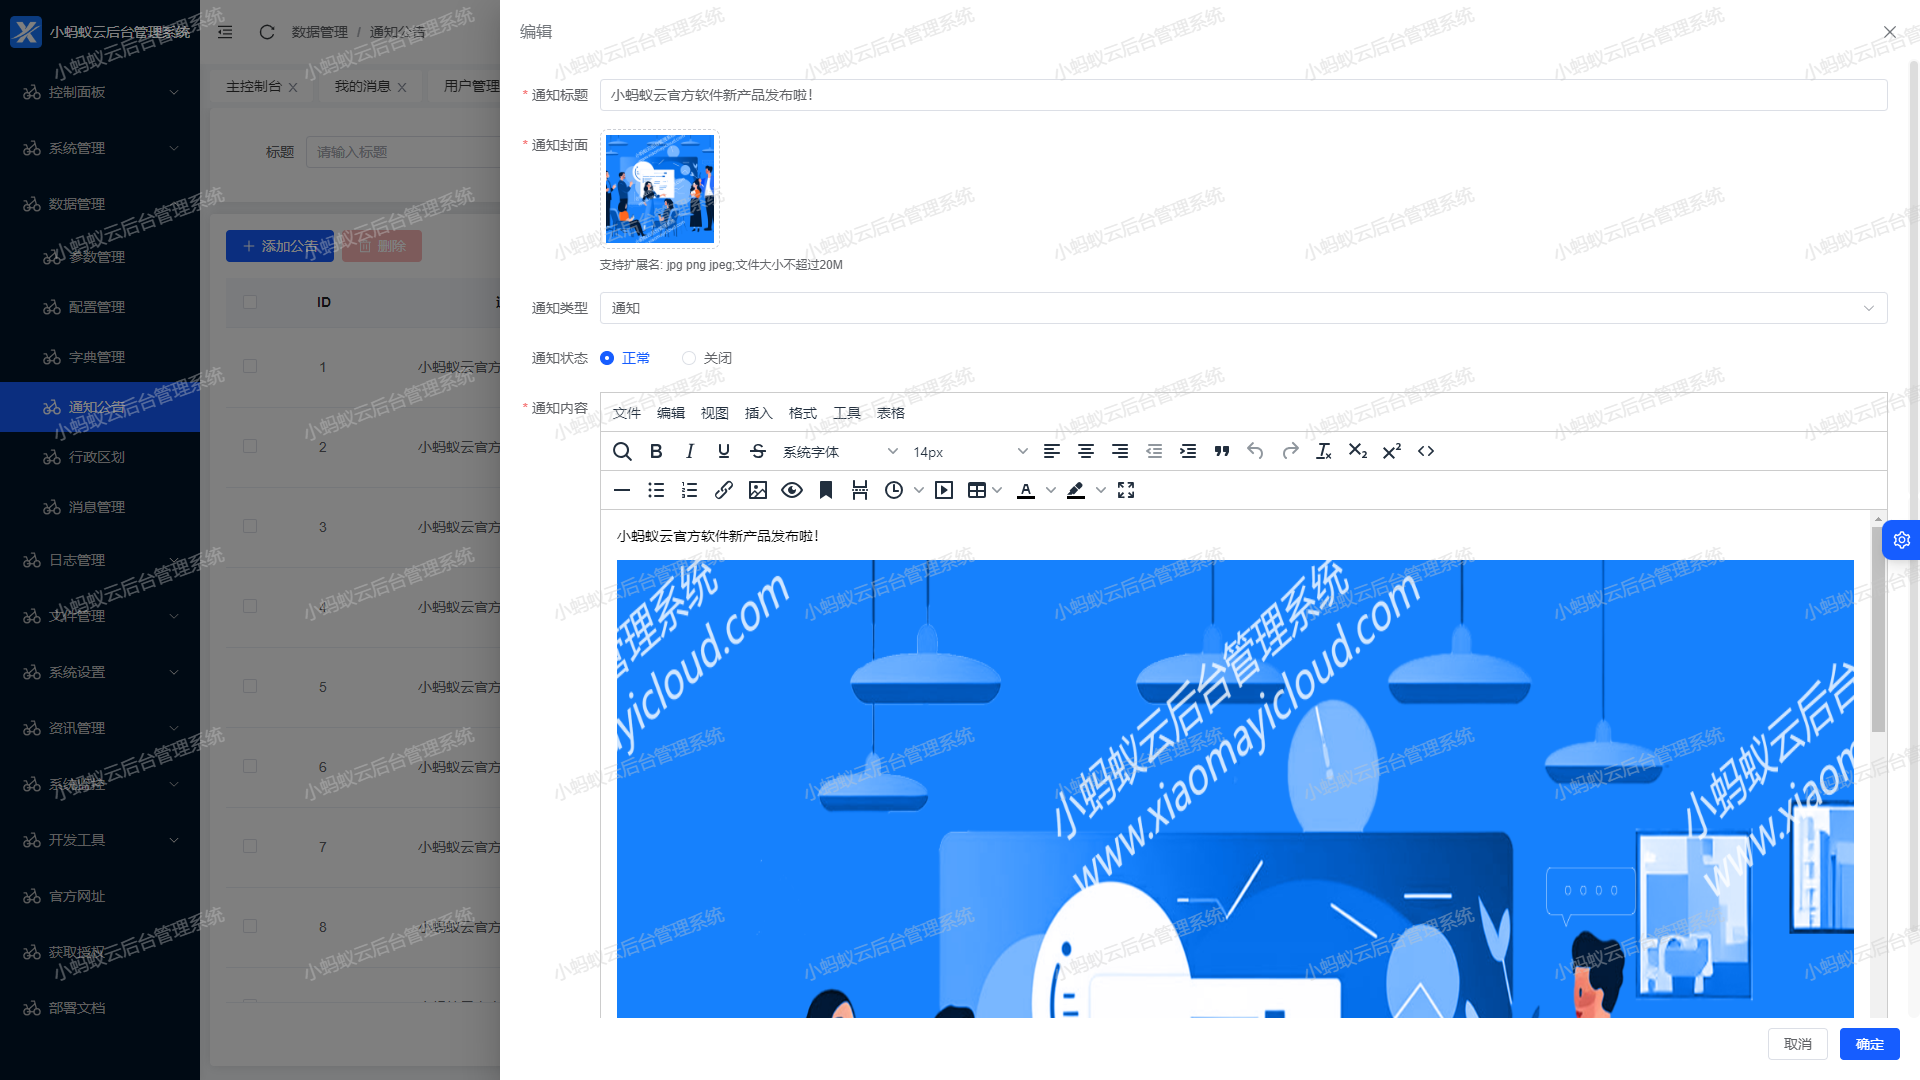
Task: Open source code view icon
Action: 1426,452
